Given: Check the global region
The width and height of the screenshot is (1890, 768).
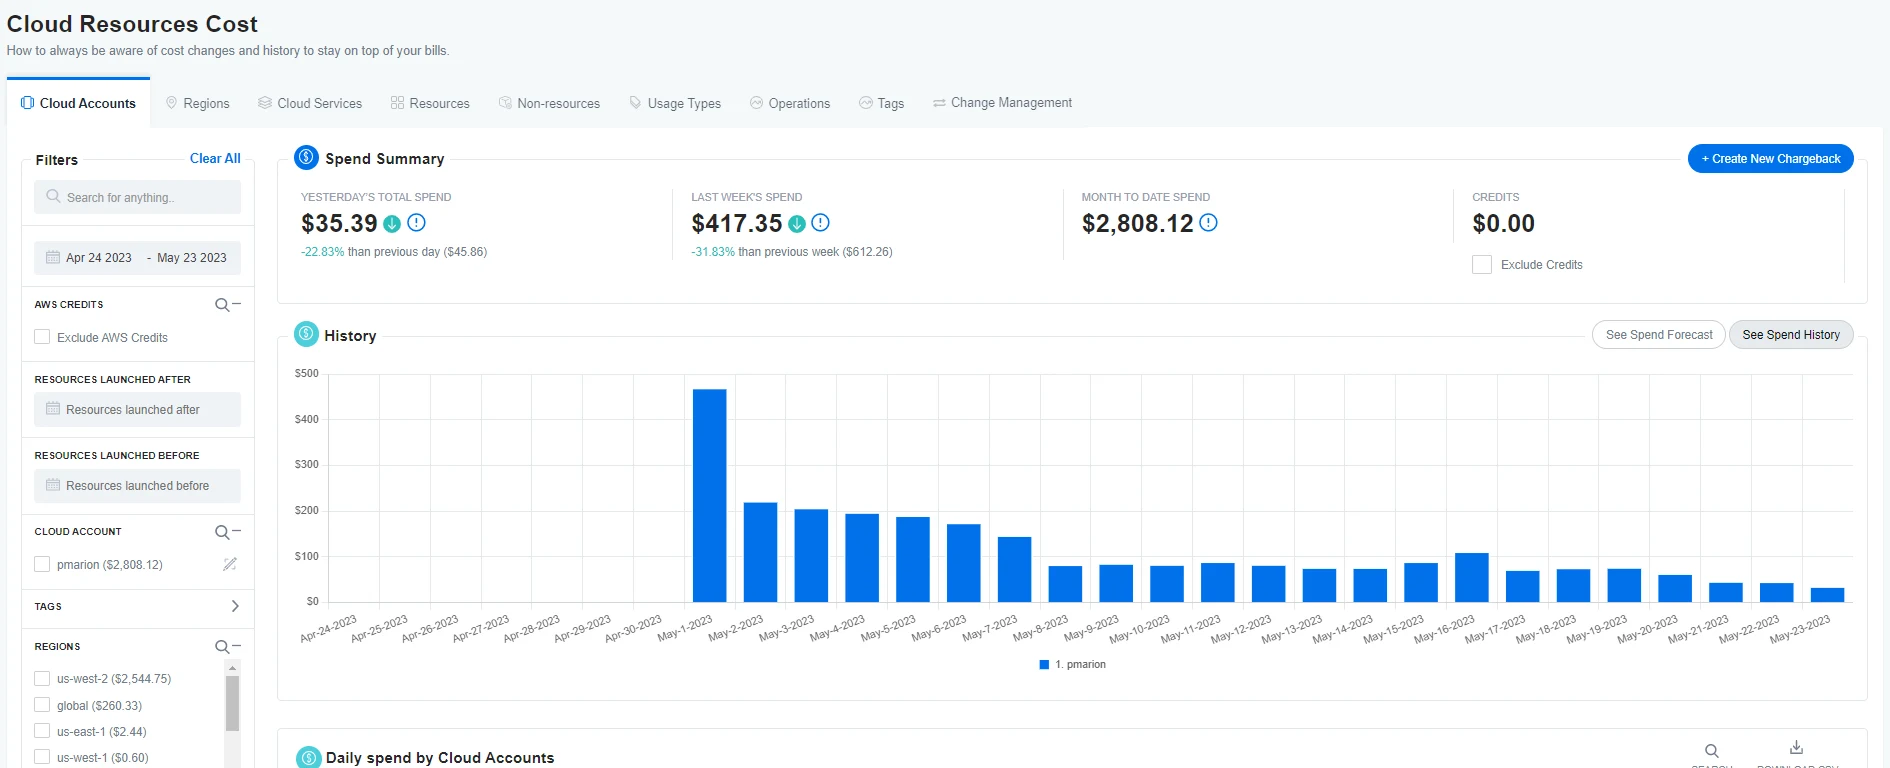Looking at the screenshot, I should (x=42, y=705).
